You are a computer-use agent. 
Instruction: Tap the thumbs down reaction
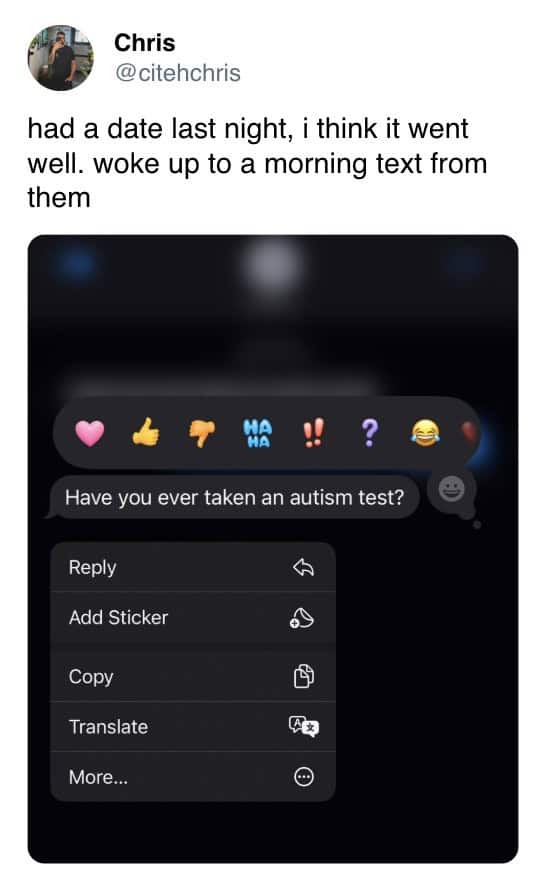coord(202,433)
